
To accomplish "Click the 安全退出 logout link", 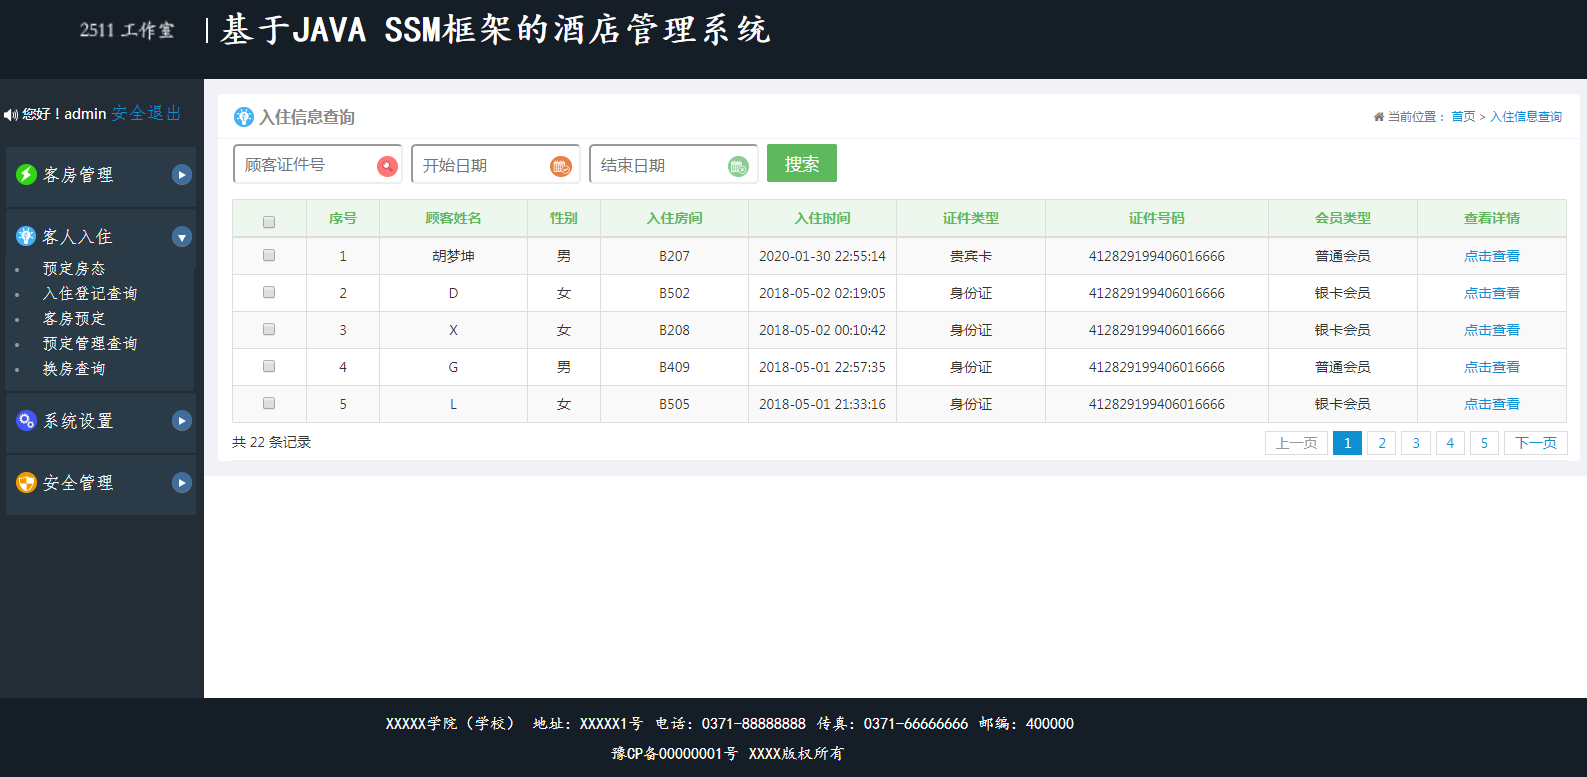I will 146,114.
